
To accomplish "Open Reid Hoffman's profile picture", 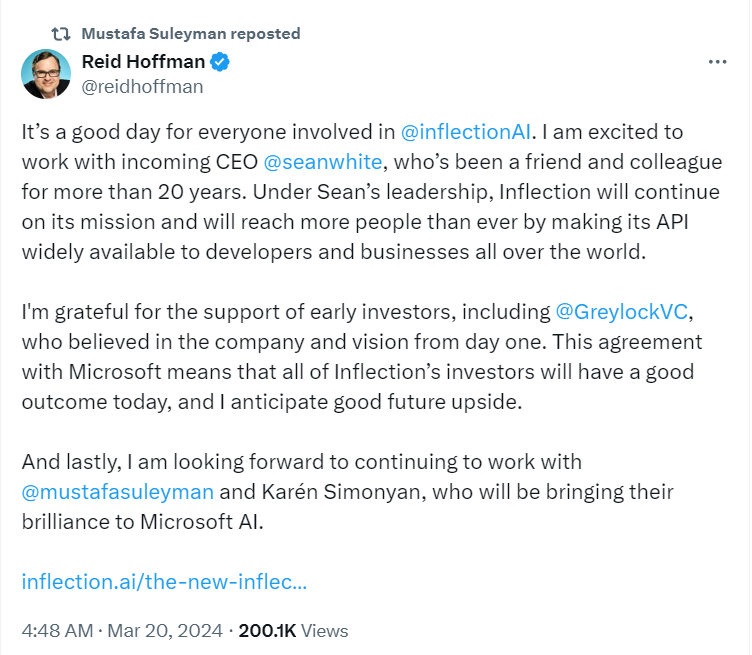I will tap(46, 74).
